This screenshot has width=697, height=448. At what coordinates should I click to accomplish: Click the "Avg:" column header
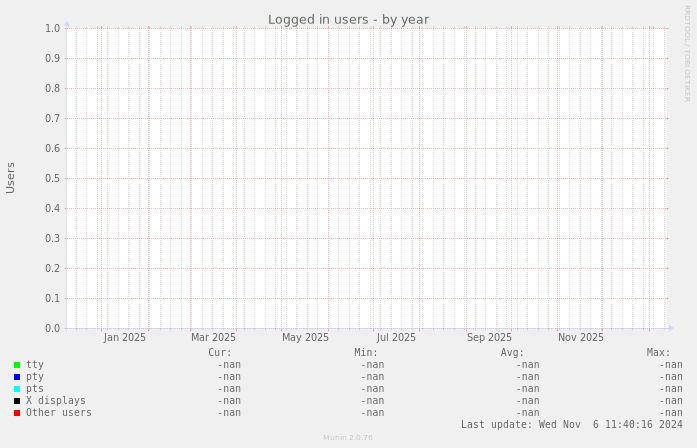512,353
